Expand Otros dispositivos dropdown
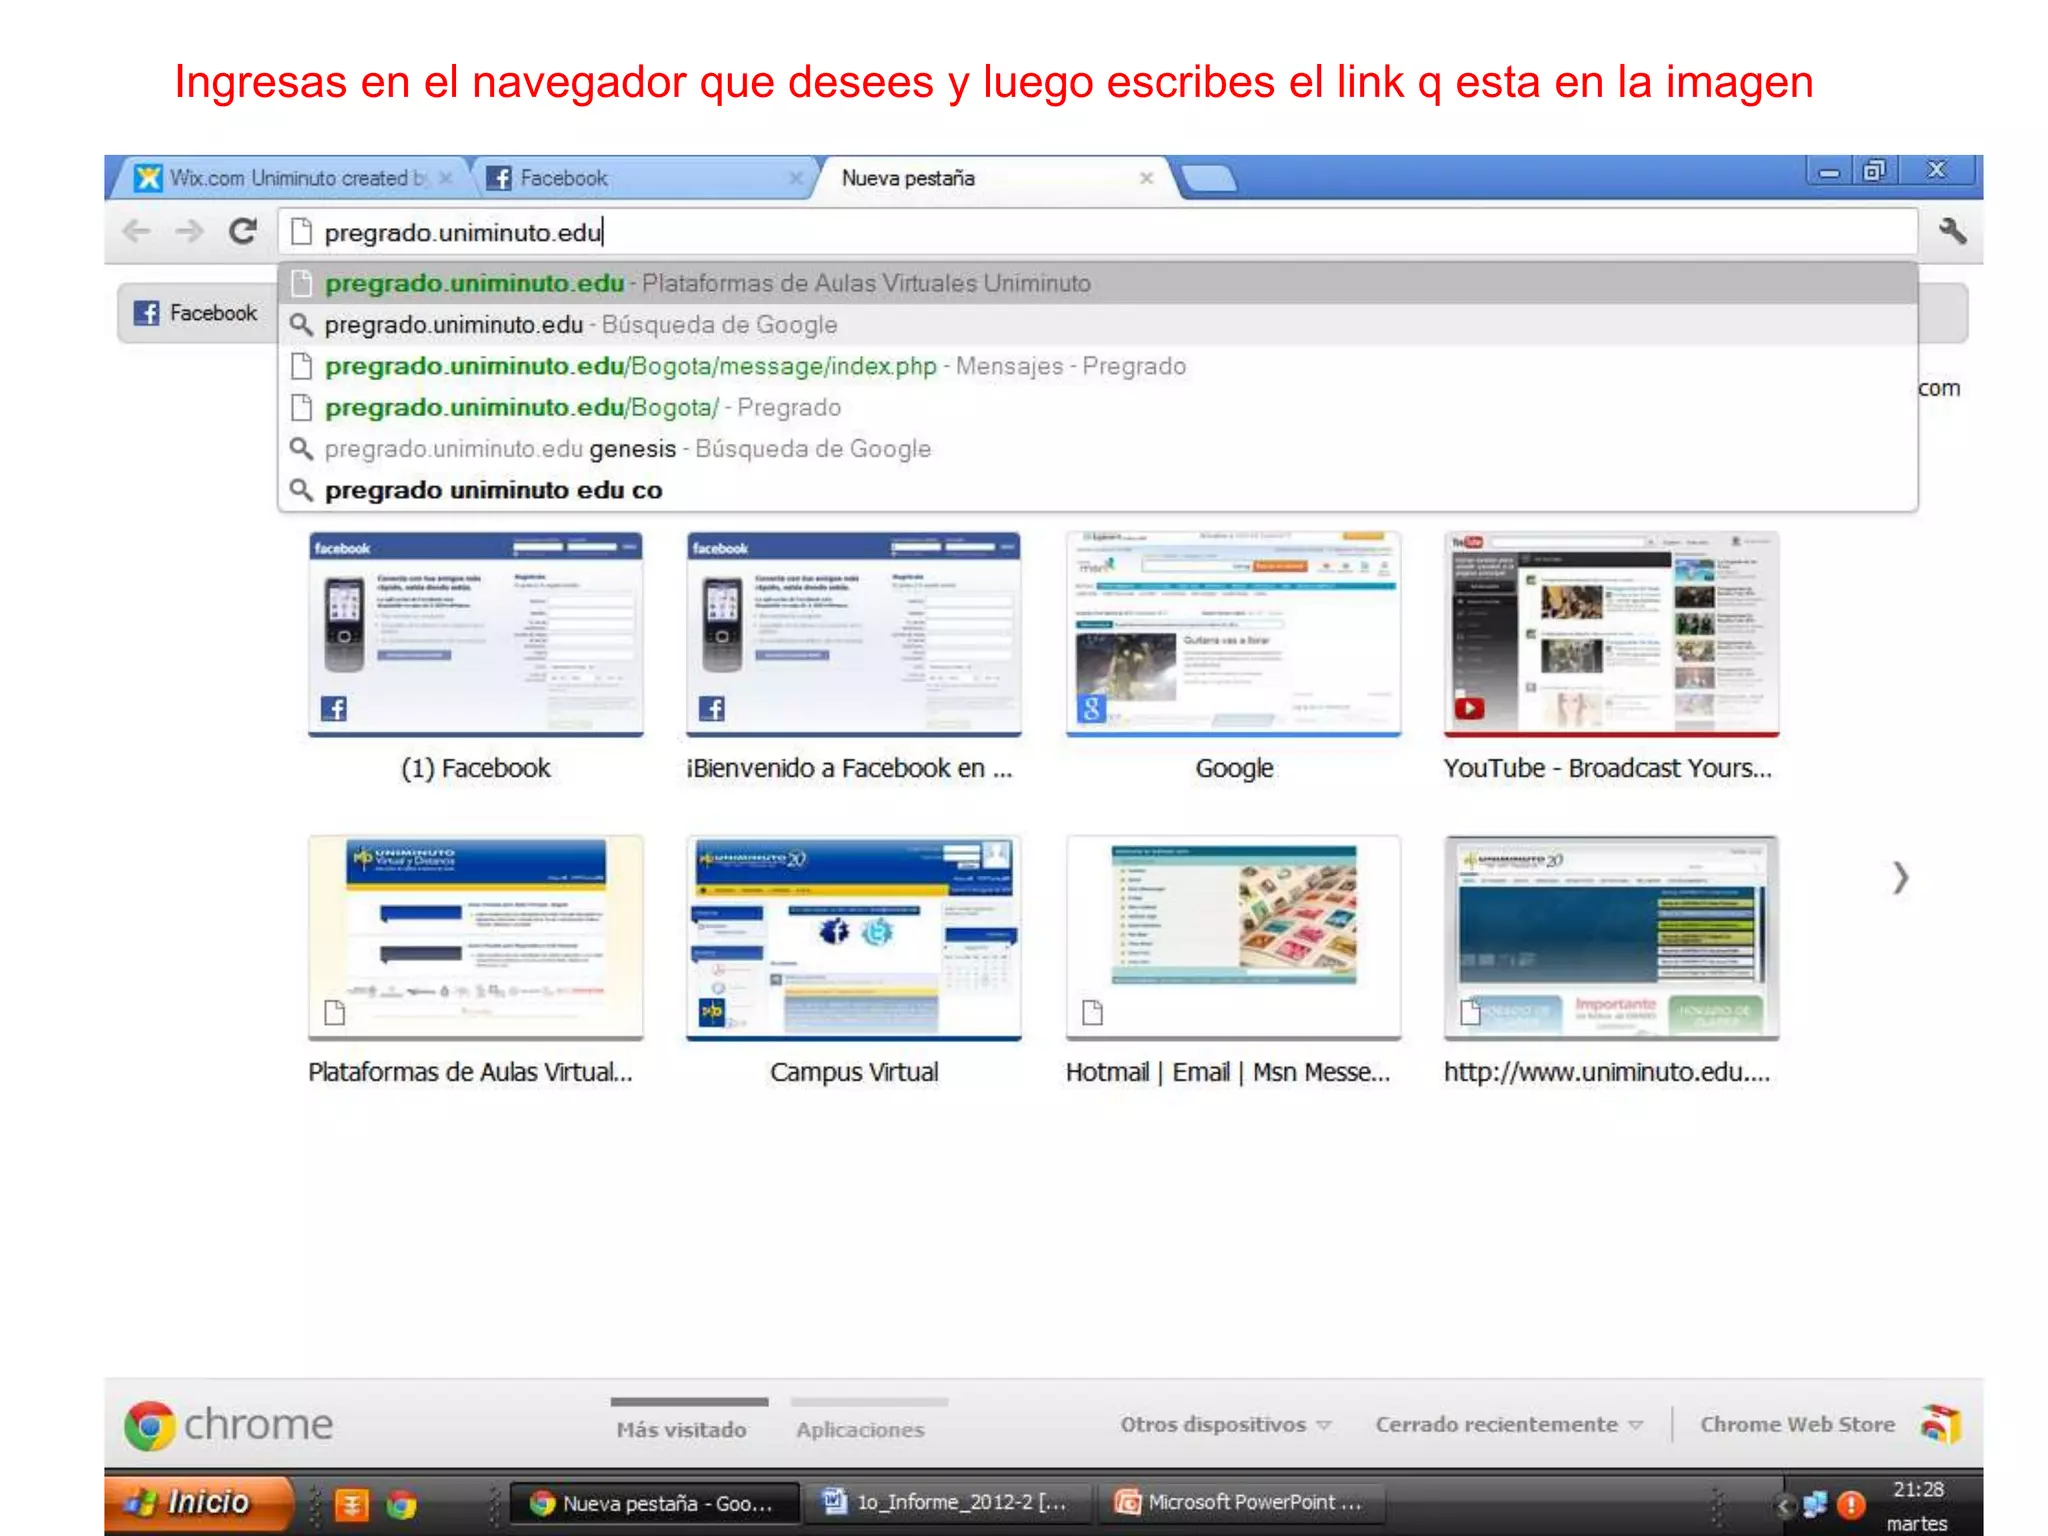2048x1536 pixels. coord(1225,1424)
